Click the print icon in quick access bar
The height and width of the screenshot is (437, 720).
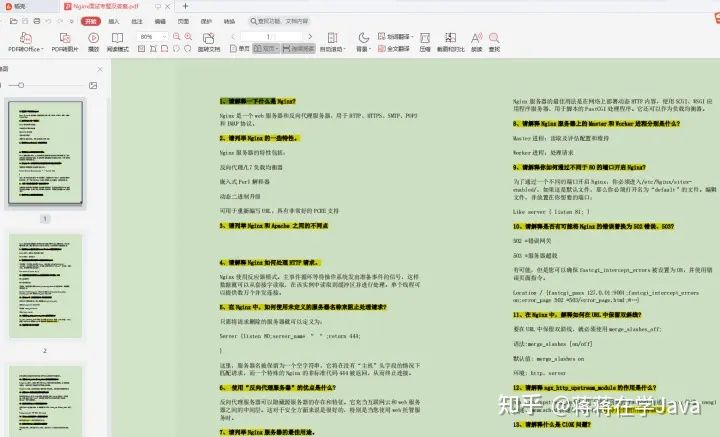click(x=37, y=21)
